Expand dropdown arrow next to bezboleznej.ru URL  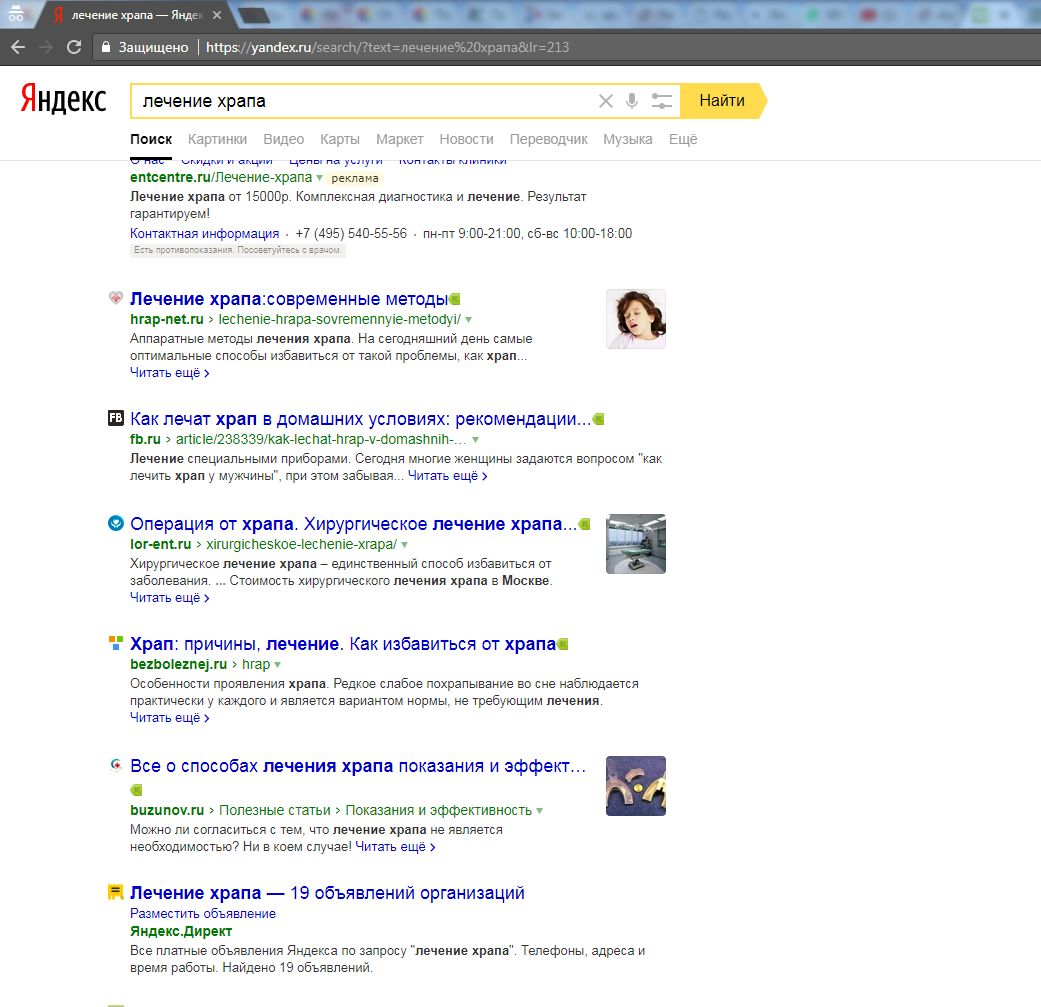pos(278,664)
